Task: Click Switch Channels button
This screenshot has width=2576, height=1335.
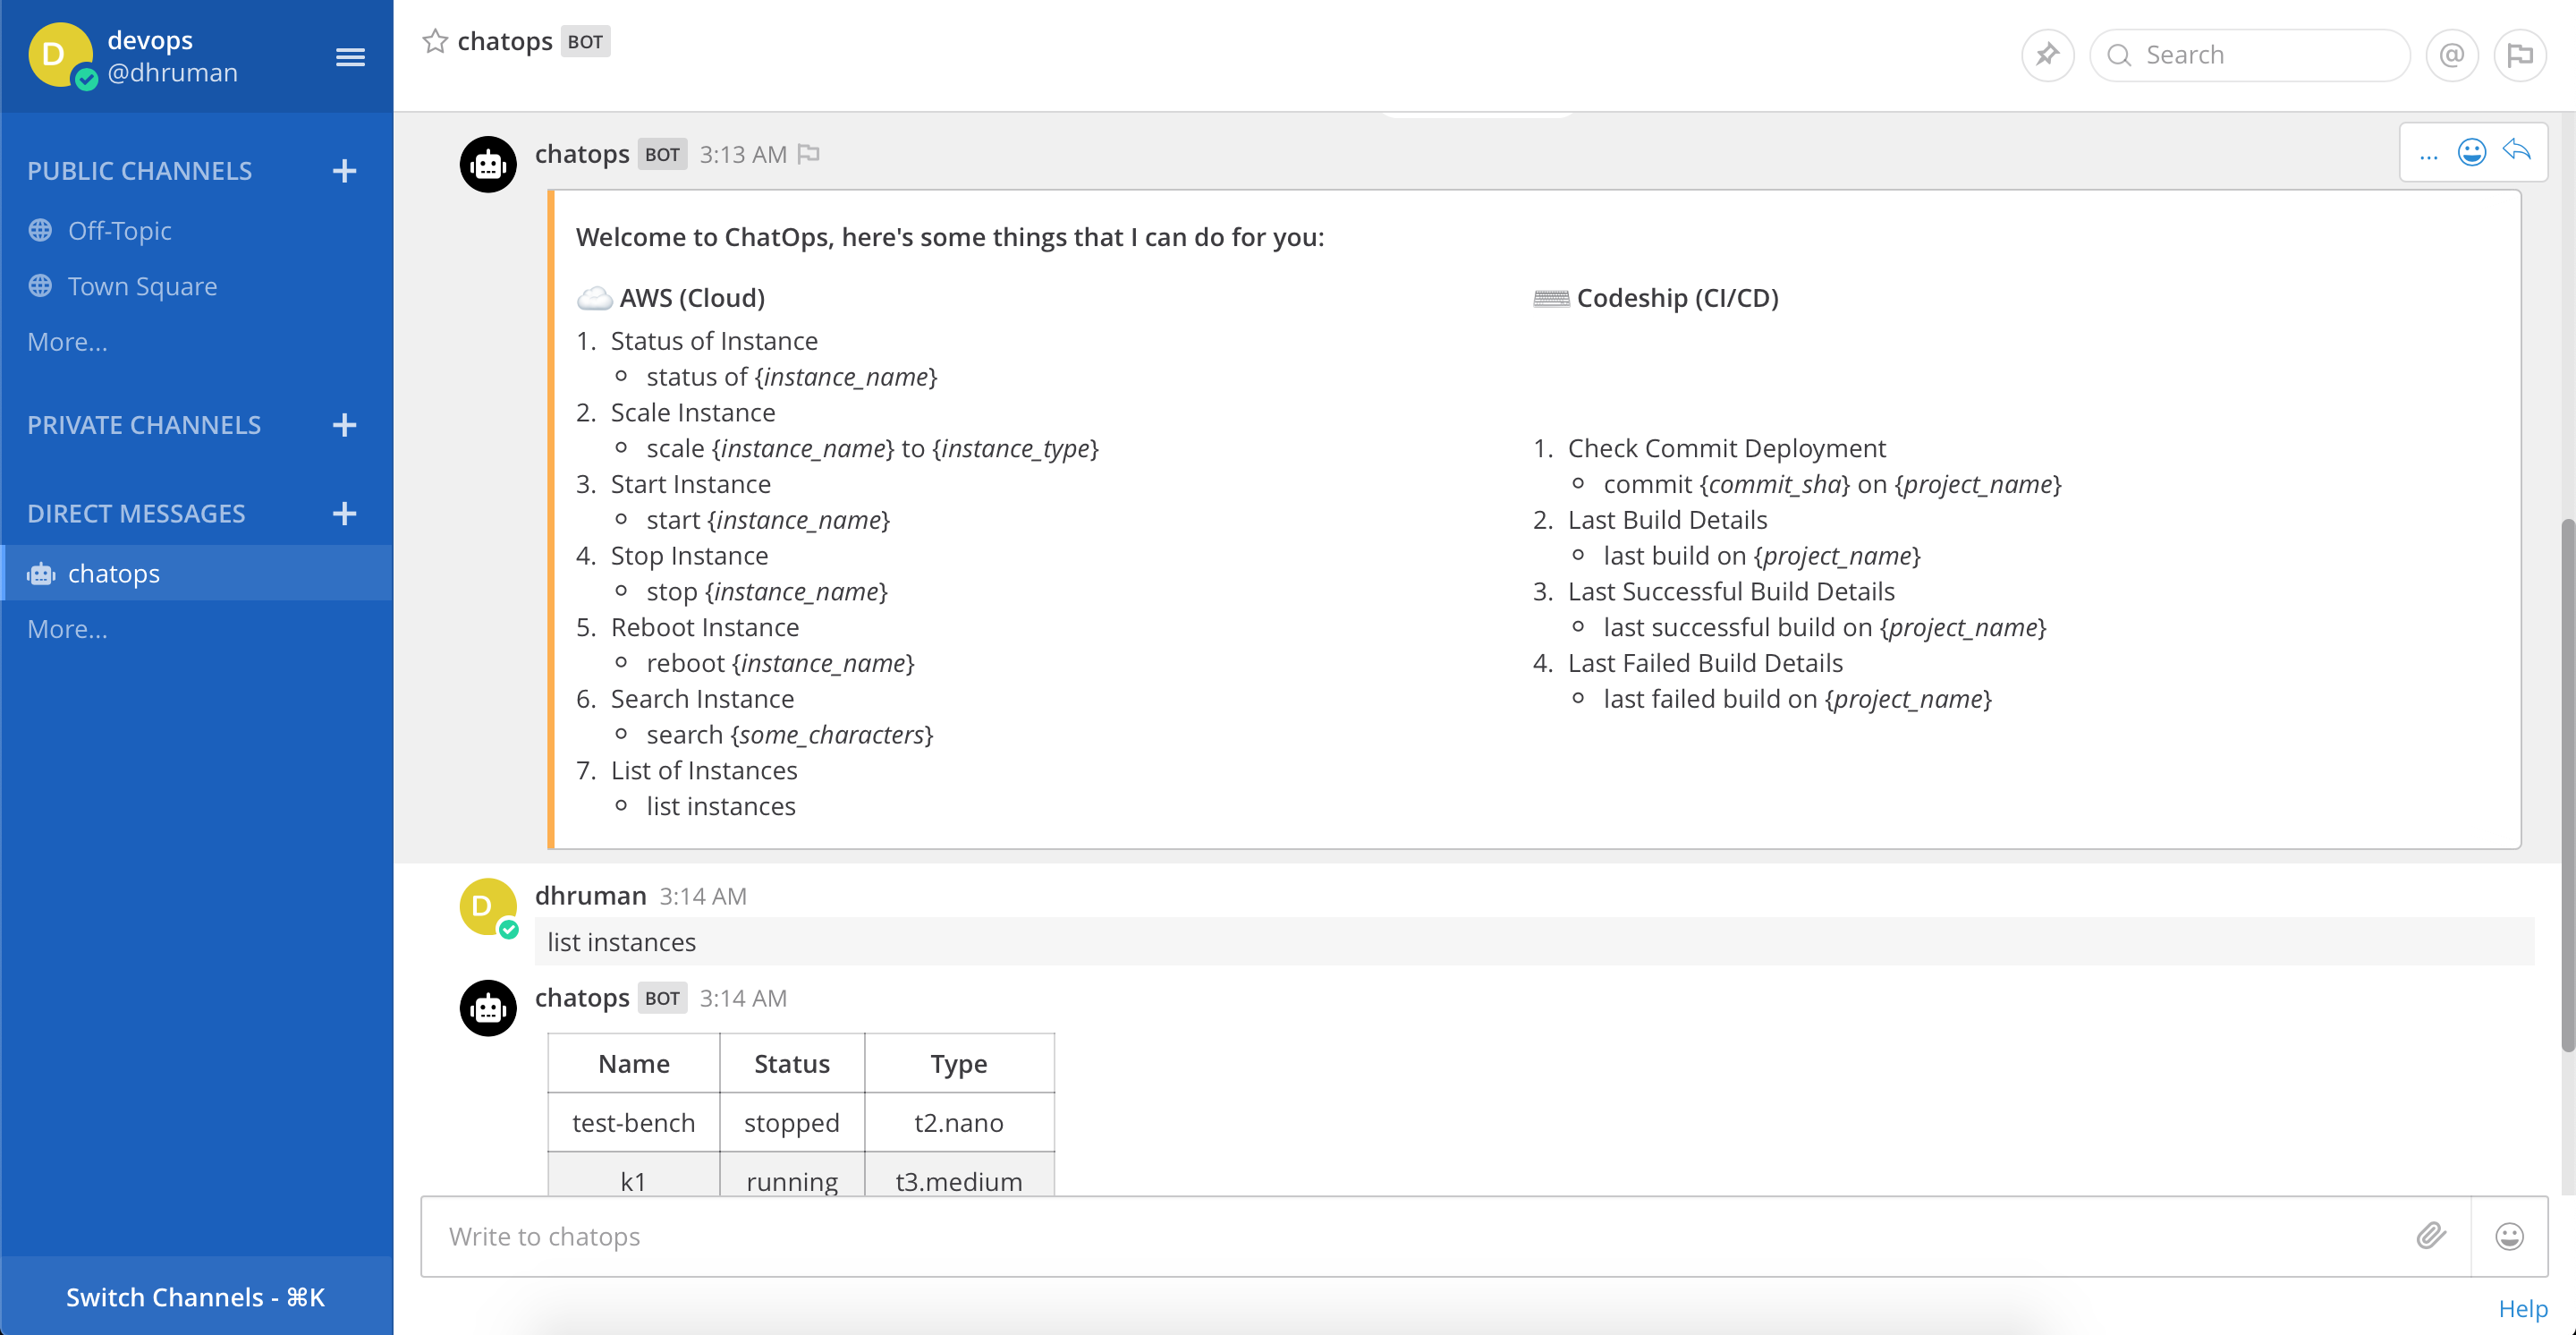Action: (196, 1297)
